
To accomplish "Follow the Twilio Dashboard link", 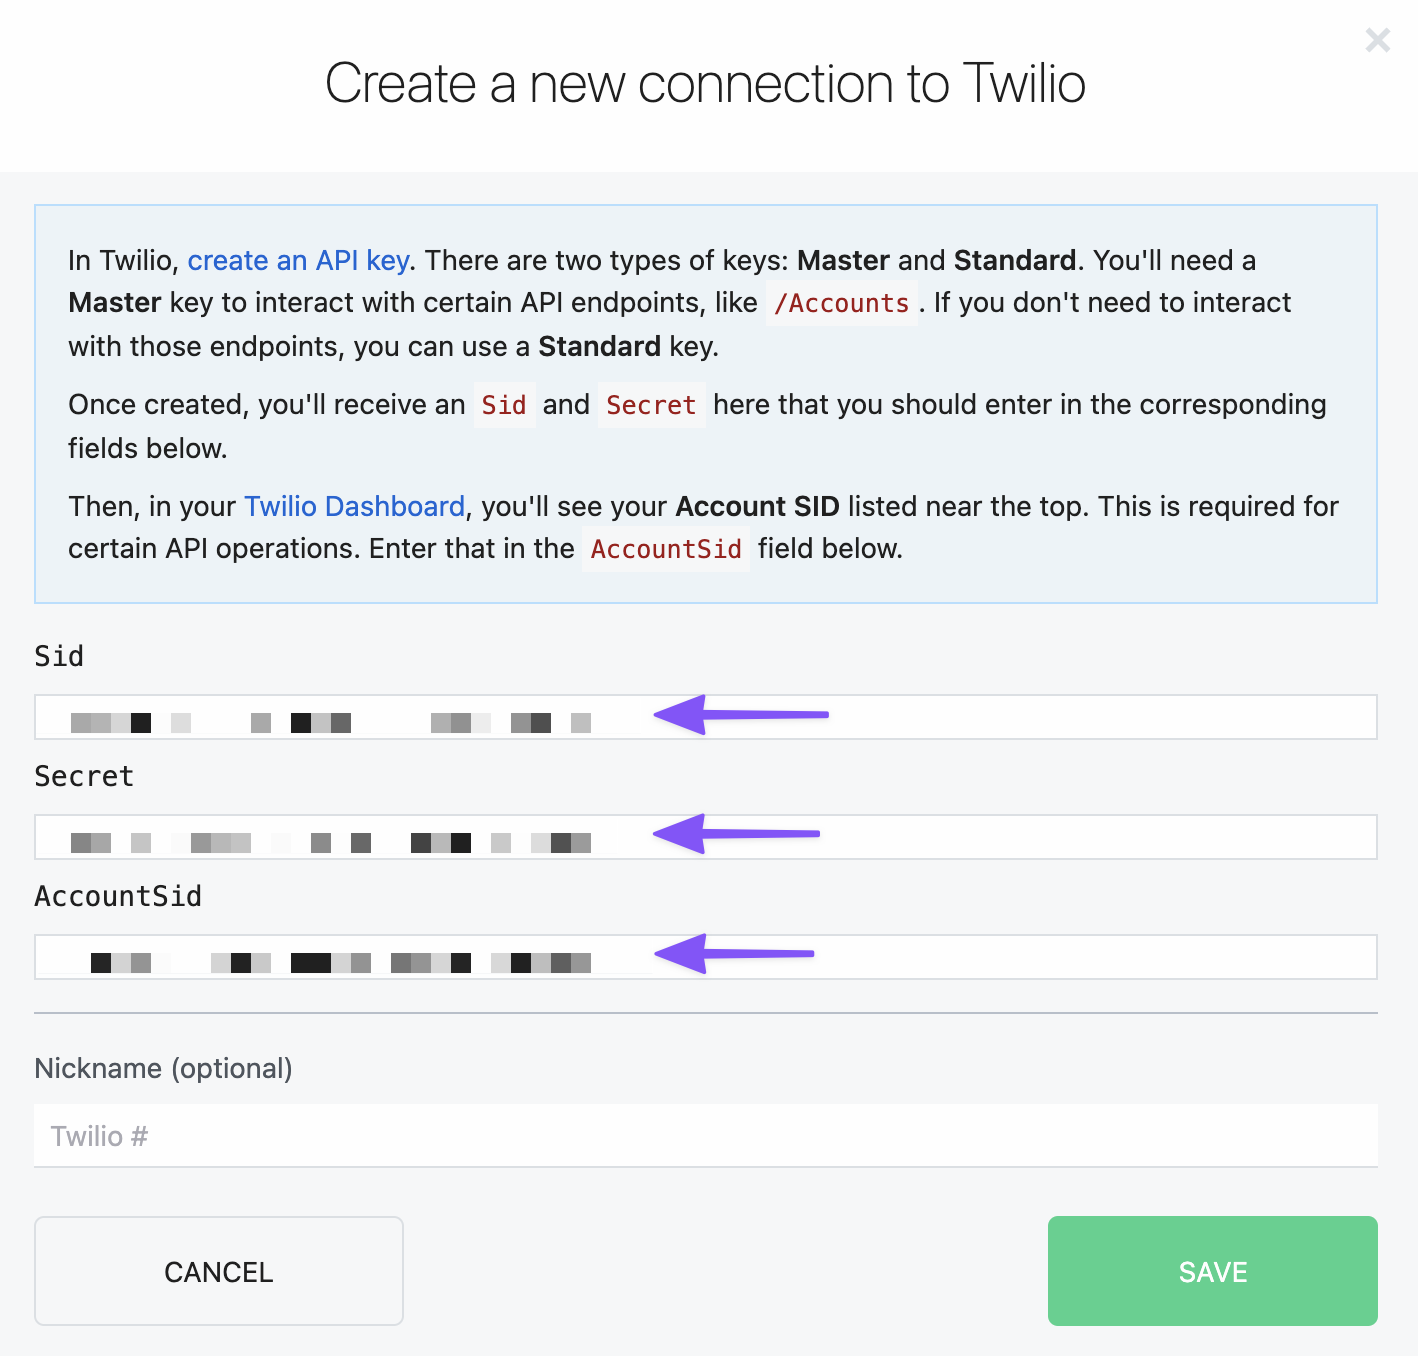I will pyautogui.click(x=354, y=506).
